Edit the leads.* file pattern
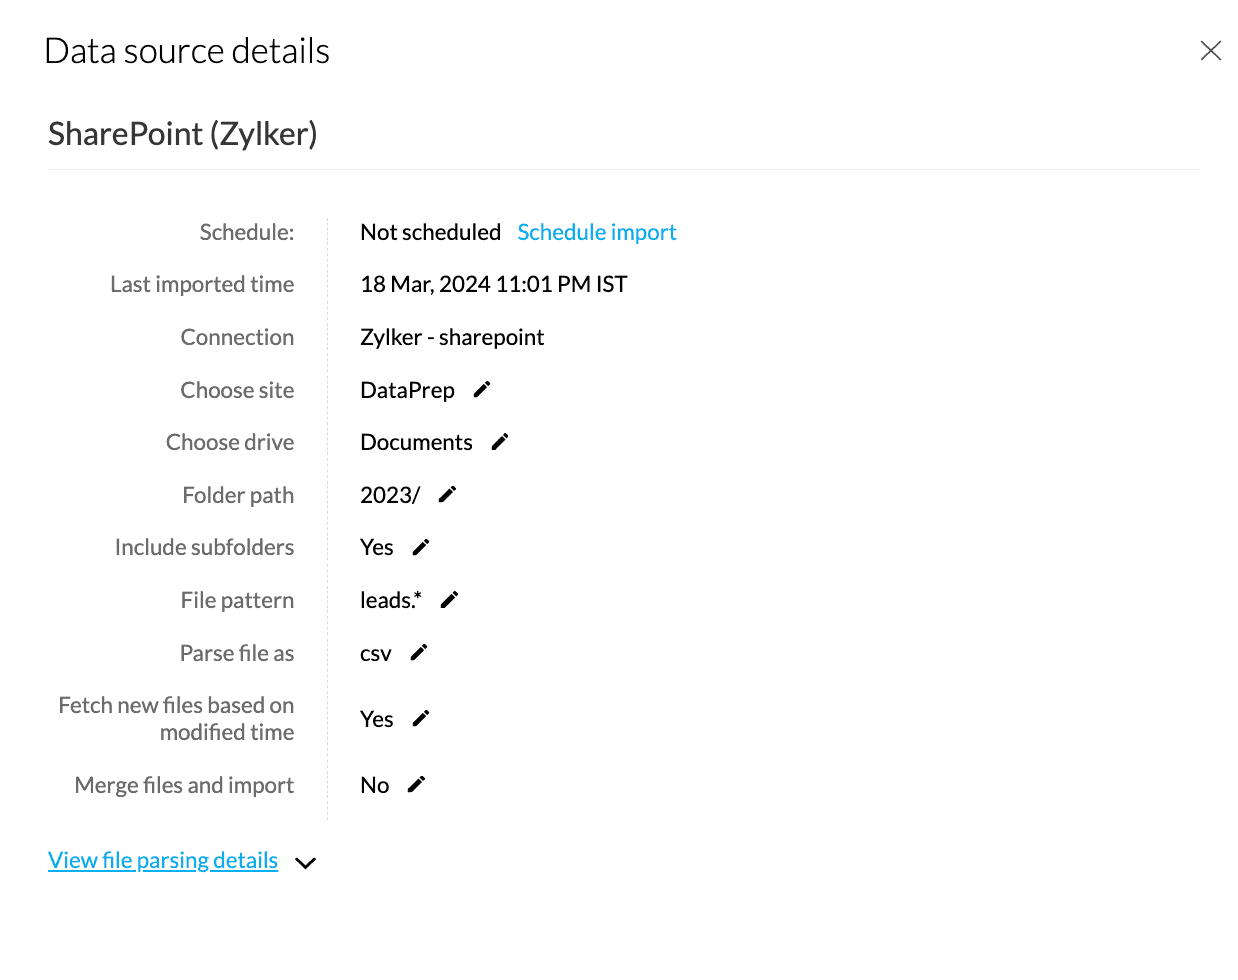 pos(449,600)
